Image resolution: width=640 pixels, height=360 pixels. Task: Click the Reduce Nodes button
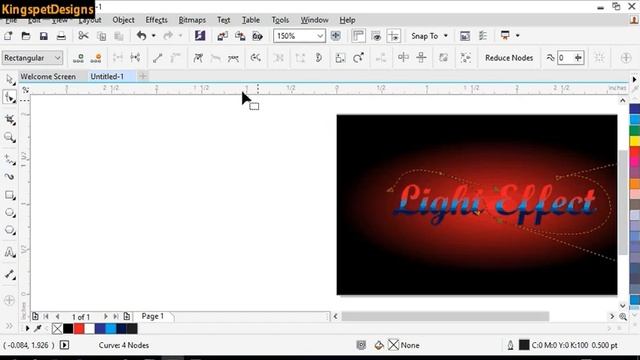[x=509, y=58]
